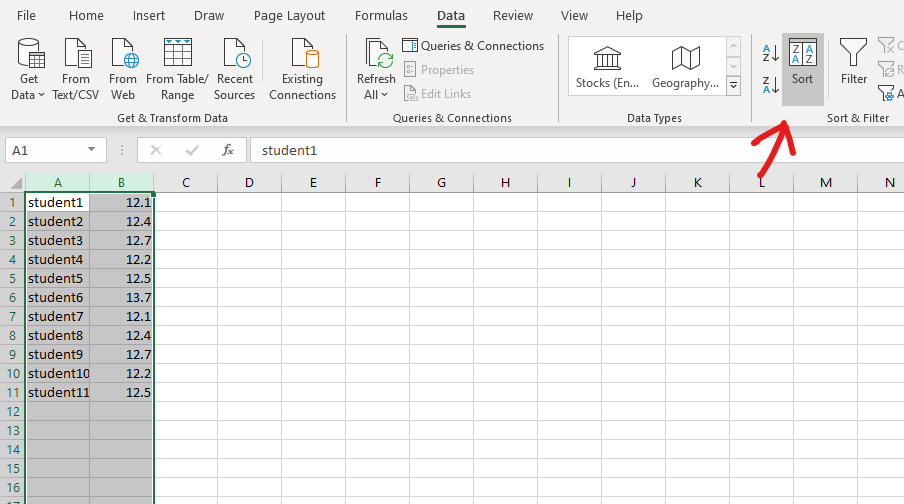Click Queries & Connections button

click(x=473, y=46)
